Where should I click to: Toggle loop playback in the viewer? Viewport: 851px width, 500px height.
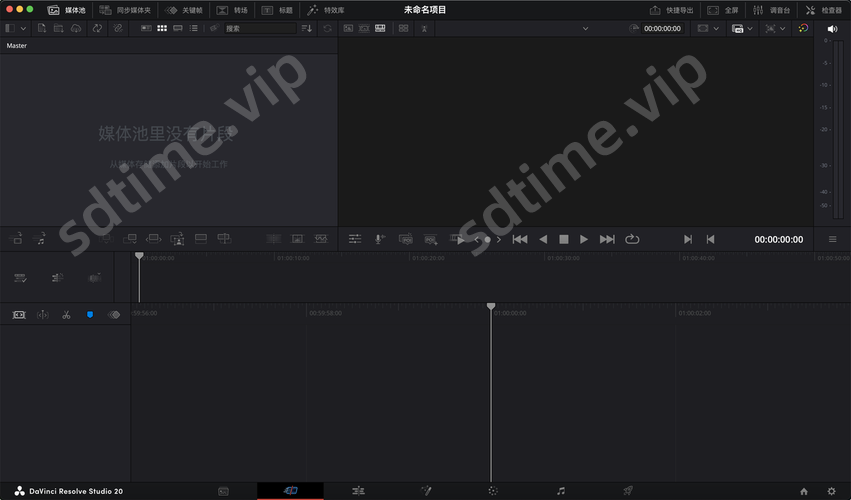632,239
